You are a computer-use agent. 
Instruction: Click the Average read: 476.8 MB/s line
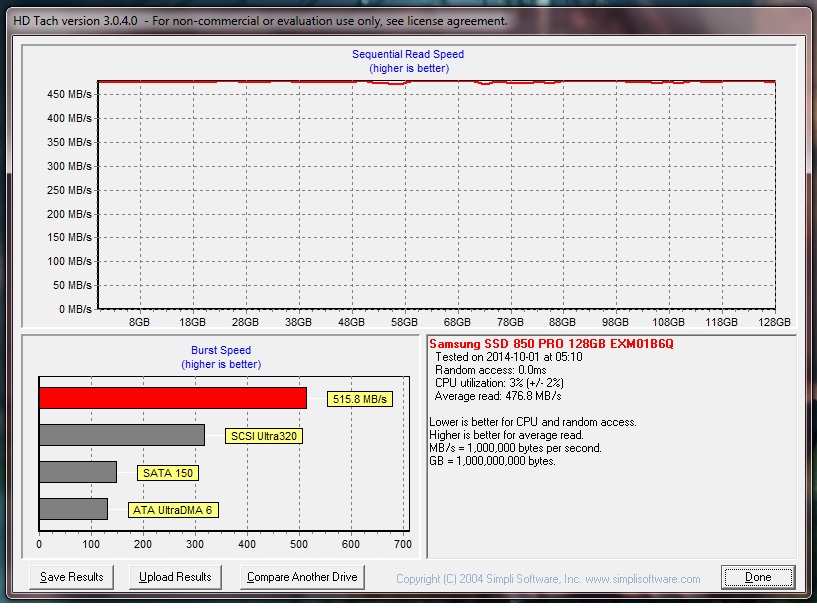click(x=498, y=396)
